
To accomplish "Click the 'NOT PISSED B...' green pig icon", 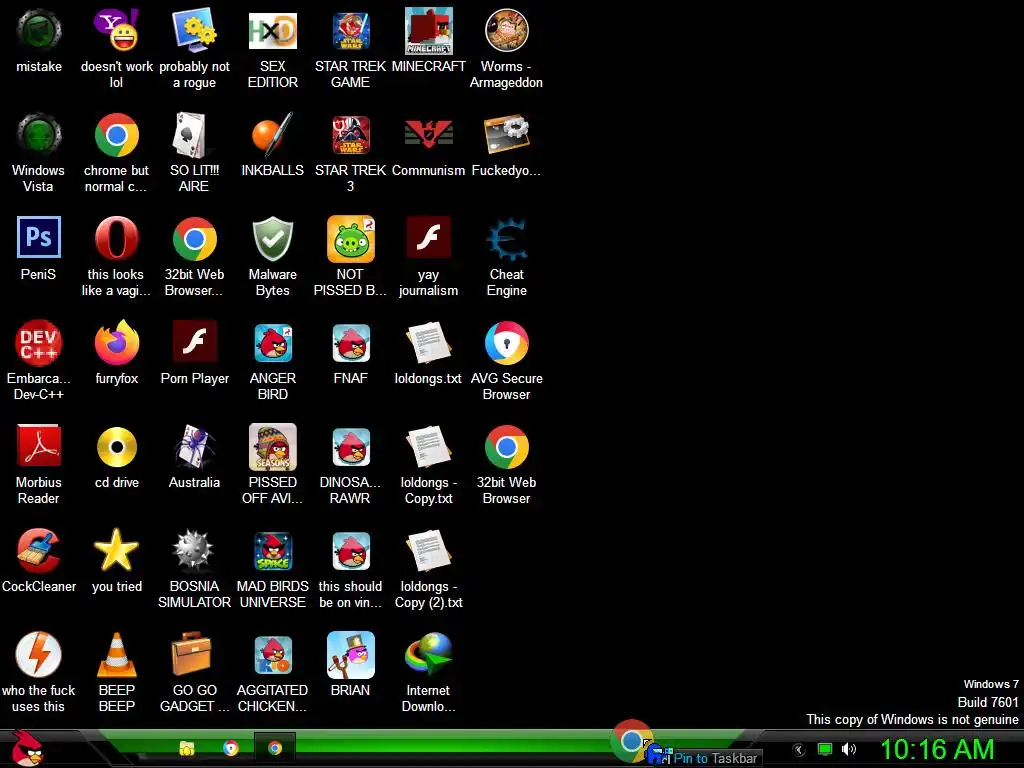I will point(351,239).
